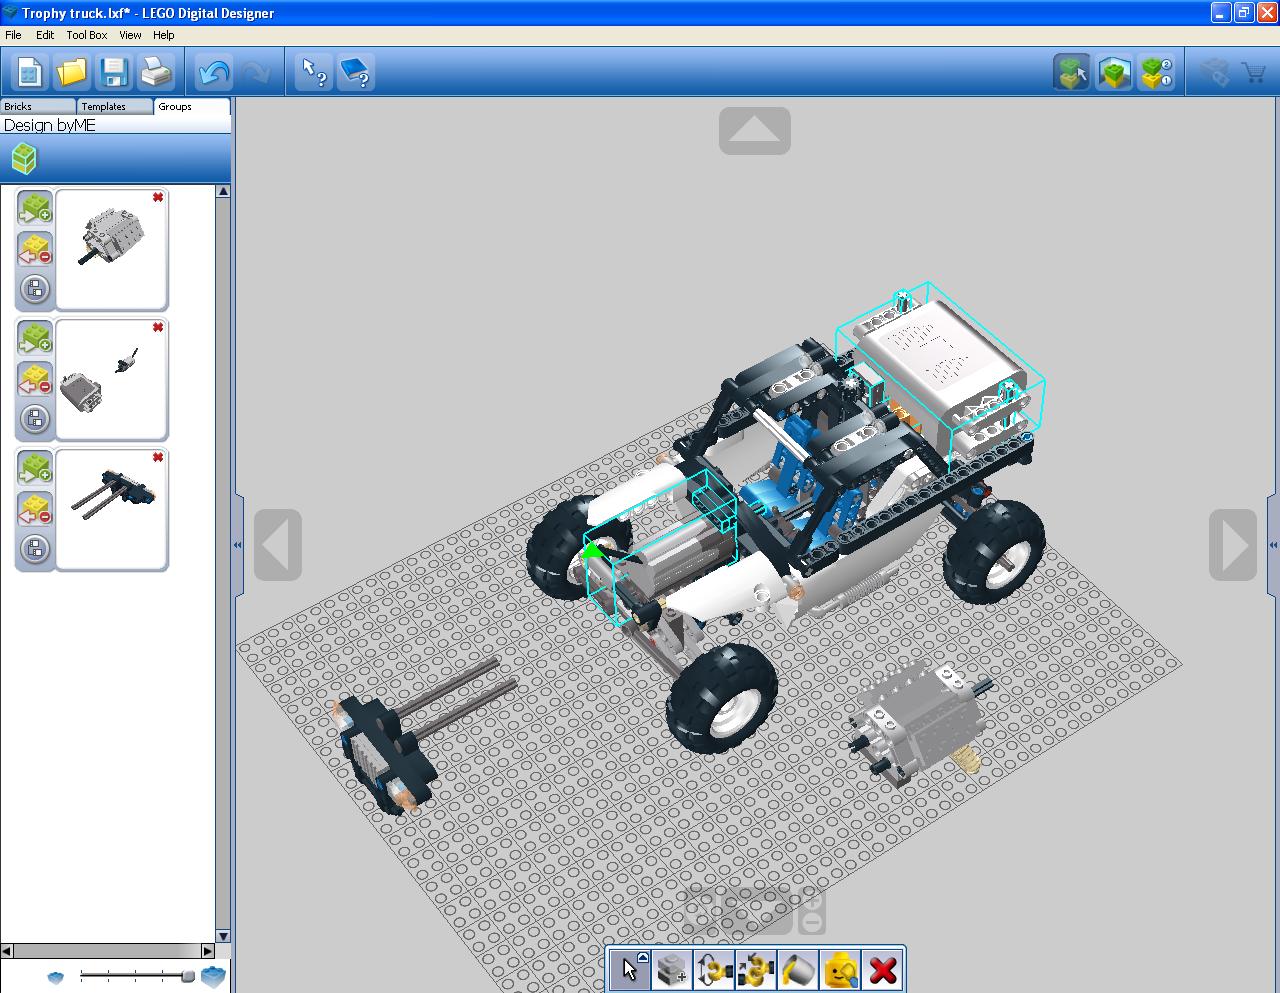
Task: Create a subgroup in the battery box group
Action: pyautogui.click(x=35, y=420)
